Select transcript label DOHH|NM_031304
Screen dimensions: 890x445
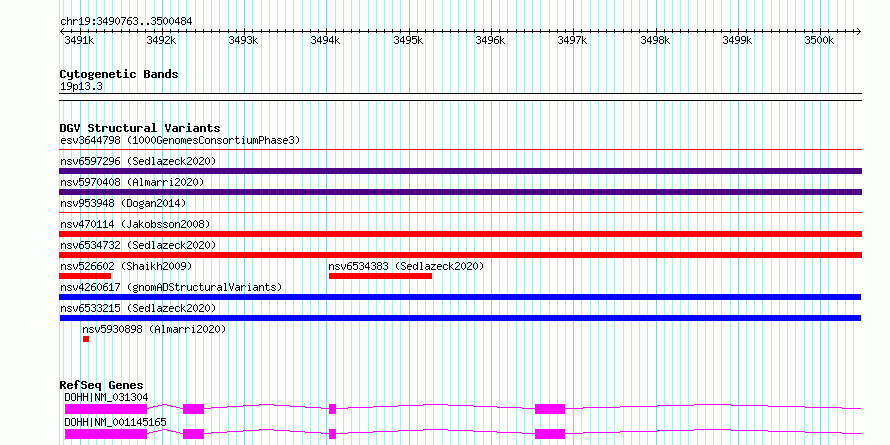(x=106, y=397)
